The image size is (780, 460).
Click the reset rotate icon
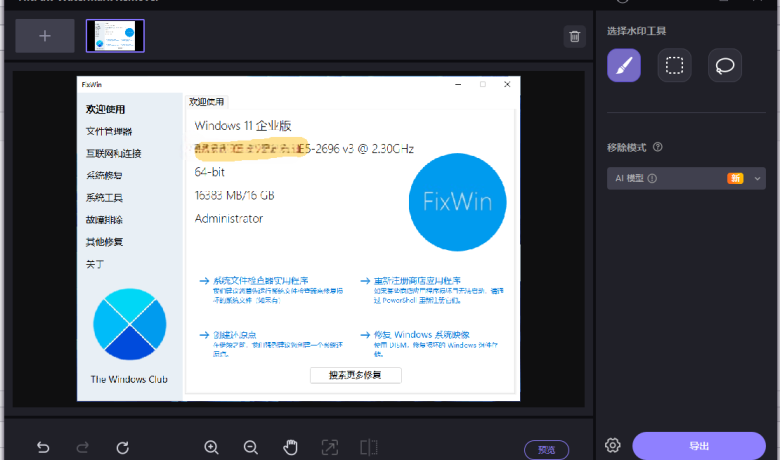coord(122,448)
